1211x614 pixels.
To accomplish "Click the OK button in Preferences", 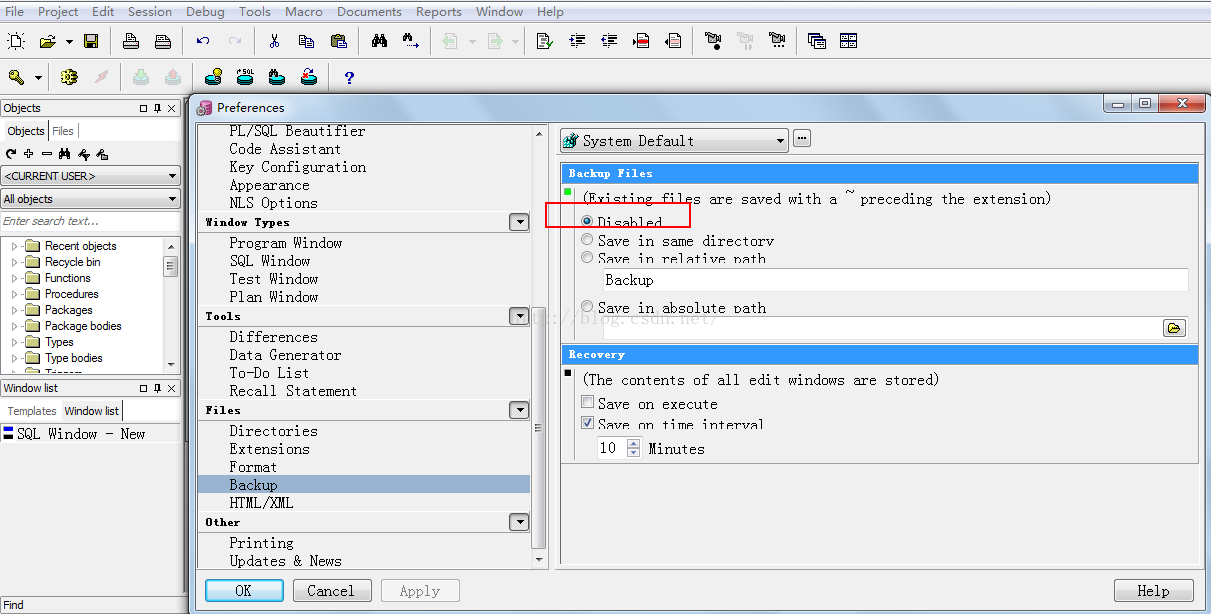I will [244, 590].
